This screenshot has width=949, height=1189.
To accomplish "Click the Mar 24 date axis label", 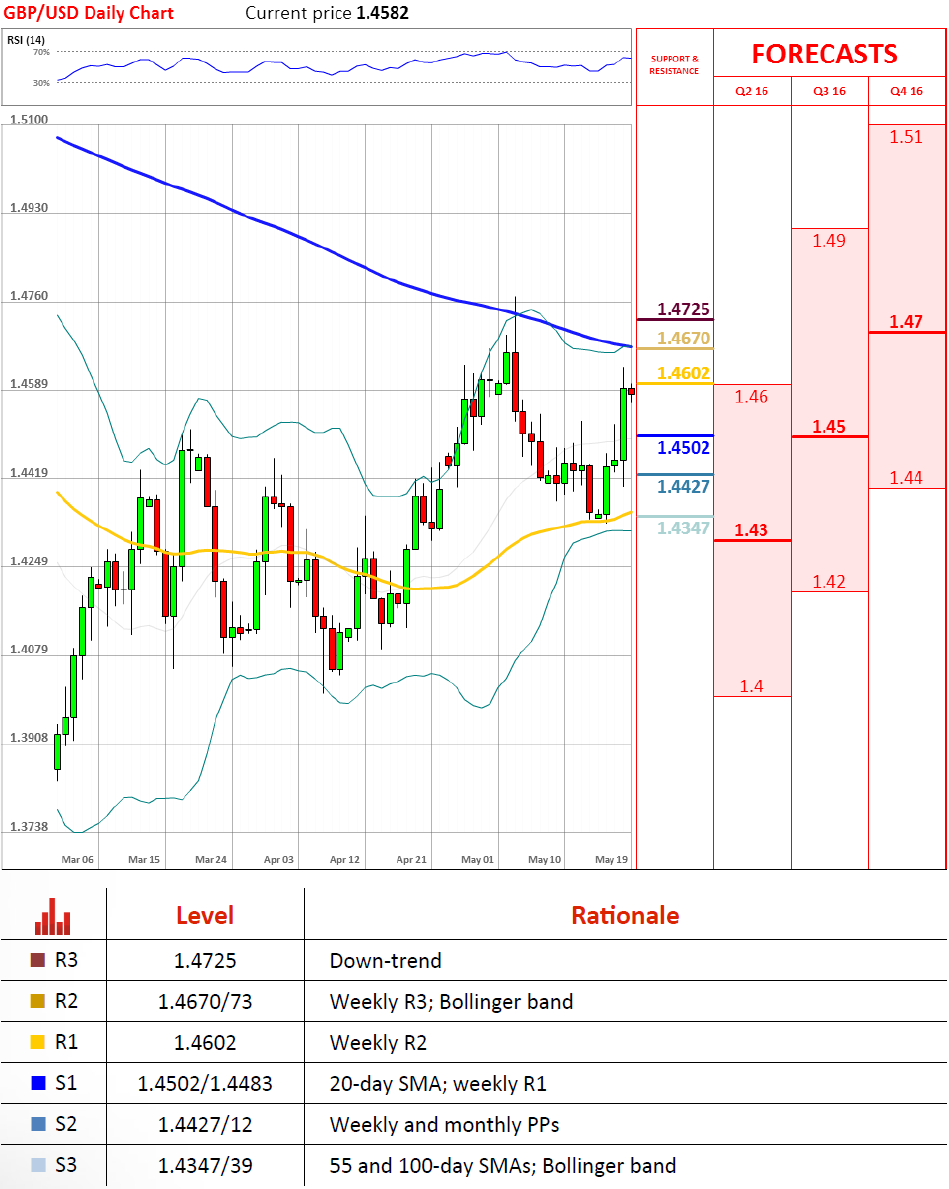I will (211, 859).
